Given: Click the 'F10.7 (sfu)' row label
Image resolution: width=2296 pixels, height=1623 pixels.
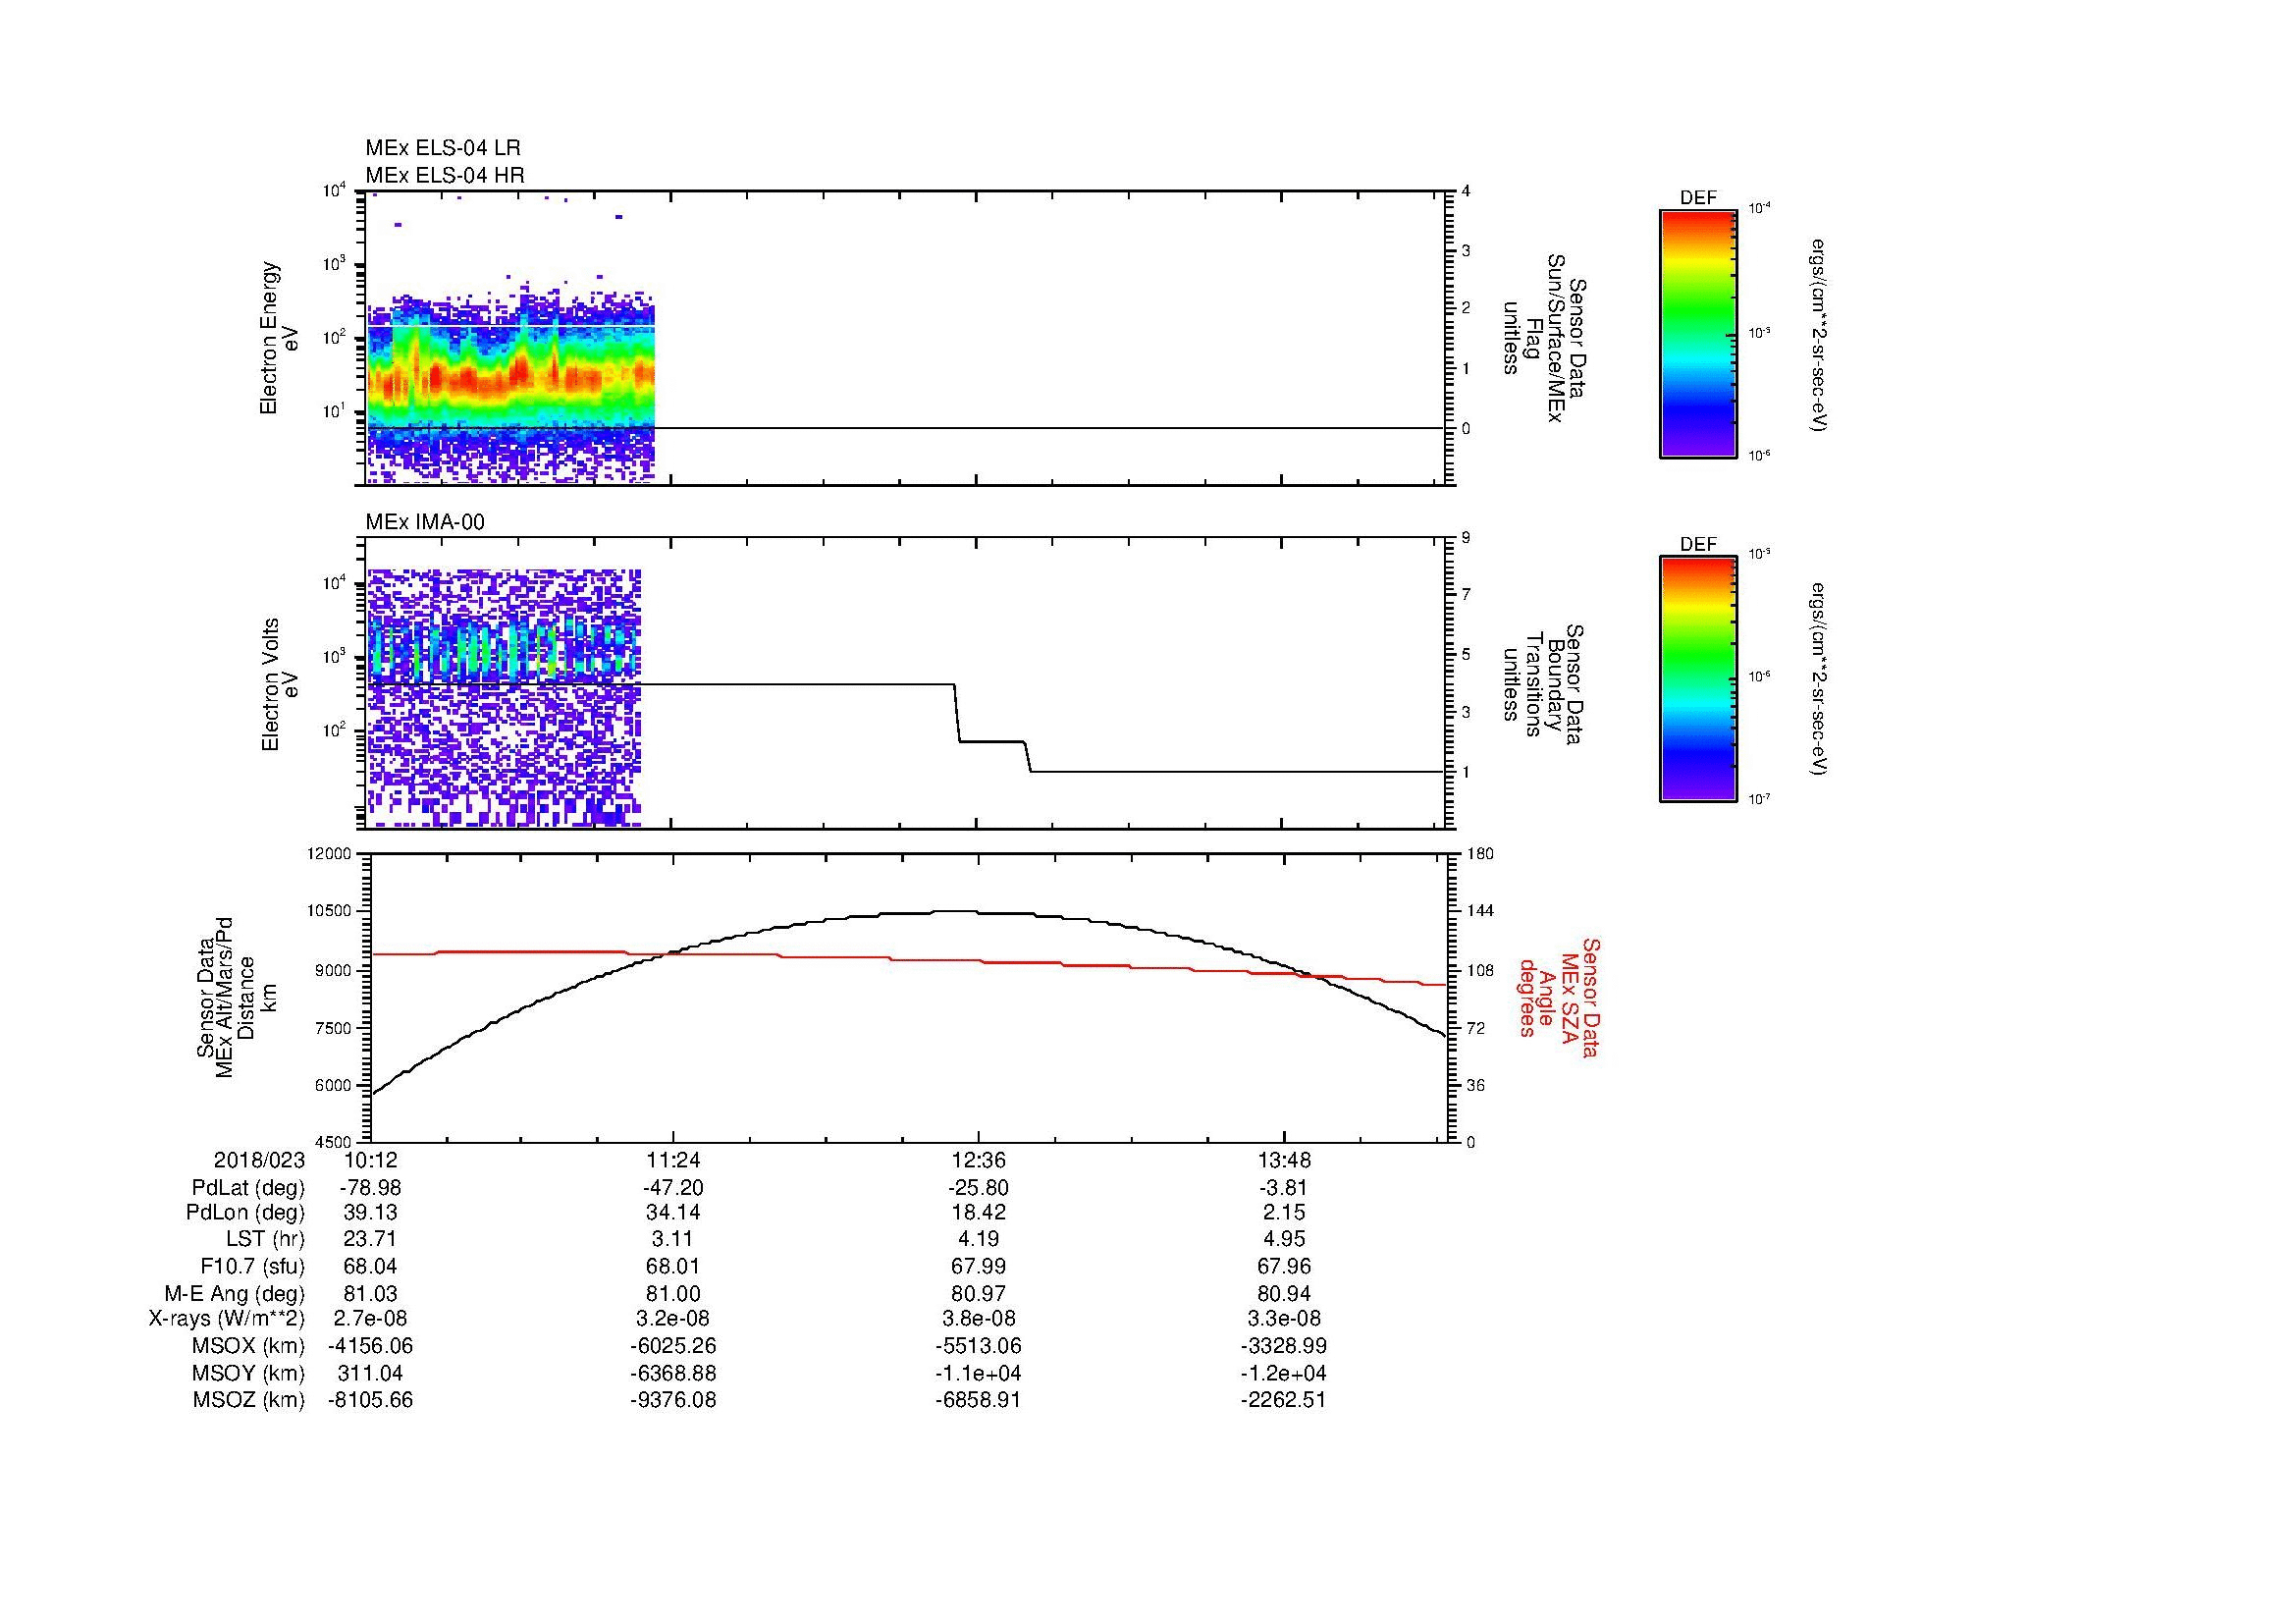Looking at the screenshot, I should (252, 1267).
